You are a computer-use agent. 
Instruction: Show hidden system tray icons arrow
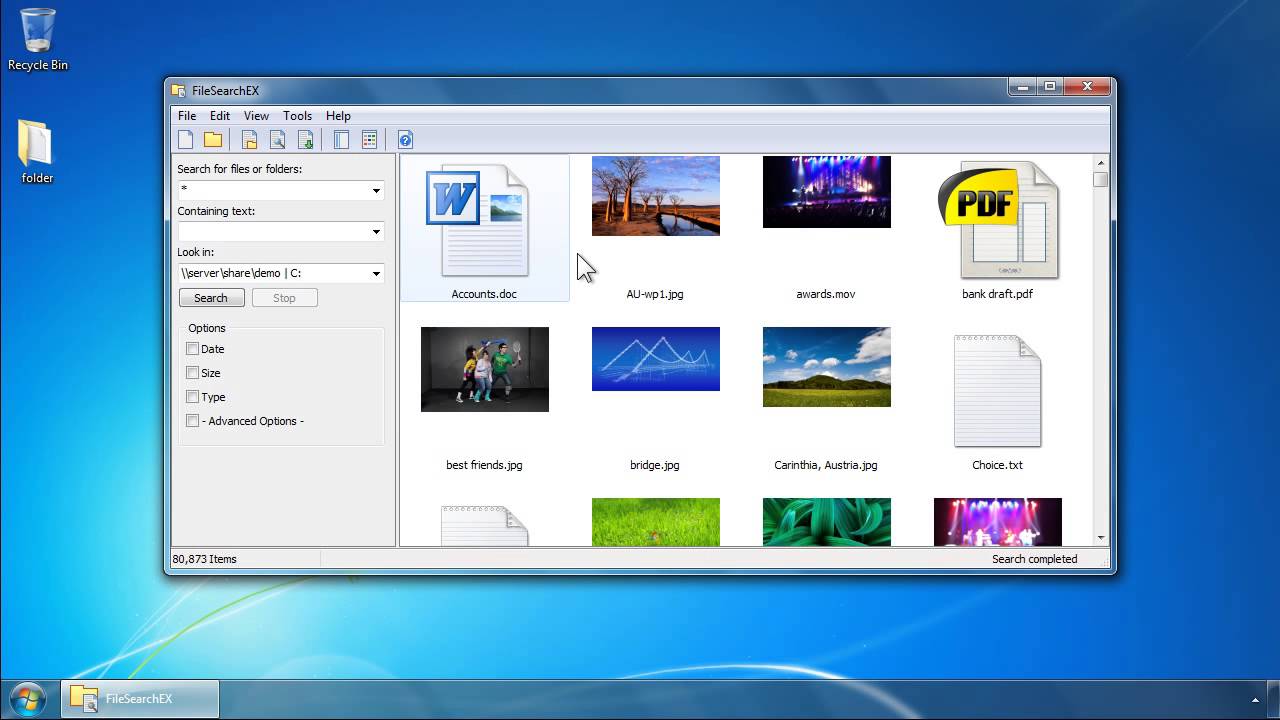[x=1255, y=700]
